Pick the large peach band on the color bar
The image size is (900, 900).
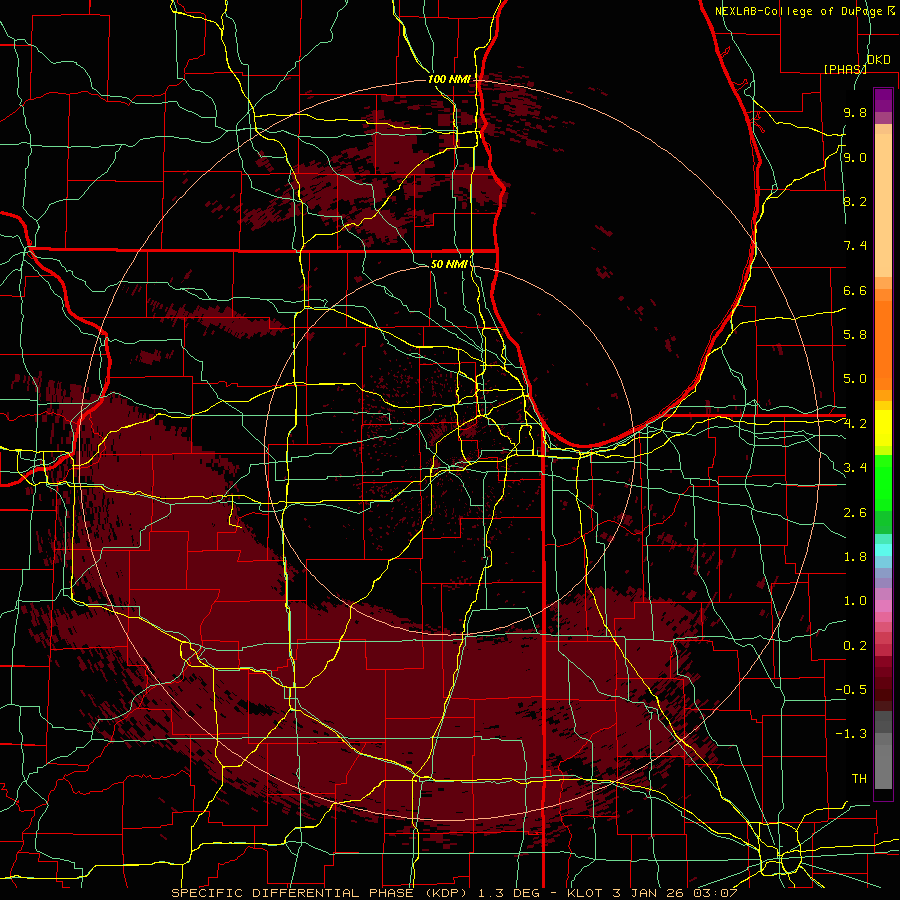[x=883, y=205]
